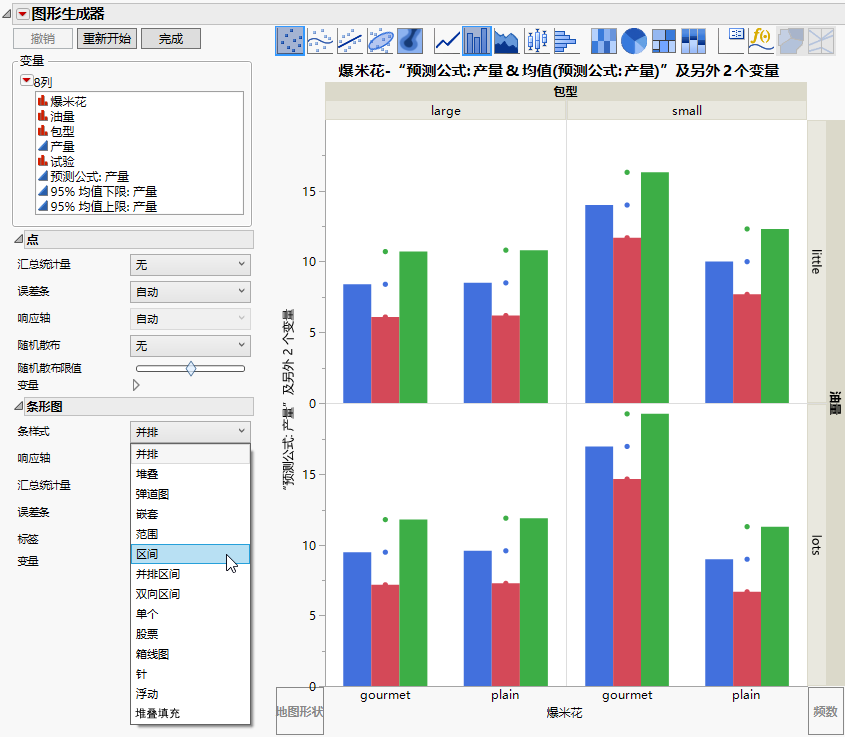The width and height of the screenshot is (845, 737).
Task: Select the Area chart icon
Action: (507, 40)
